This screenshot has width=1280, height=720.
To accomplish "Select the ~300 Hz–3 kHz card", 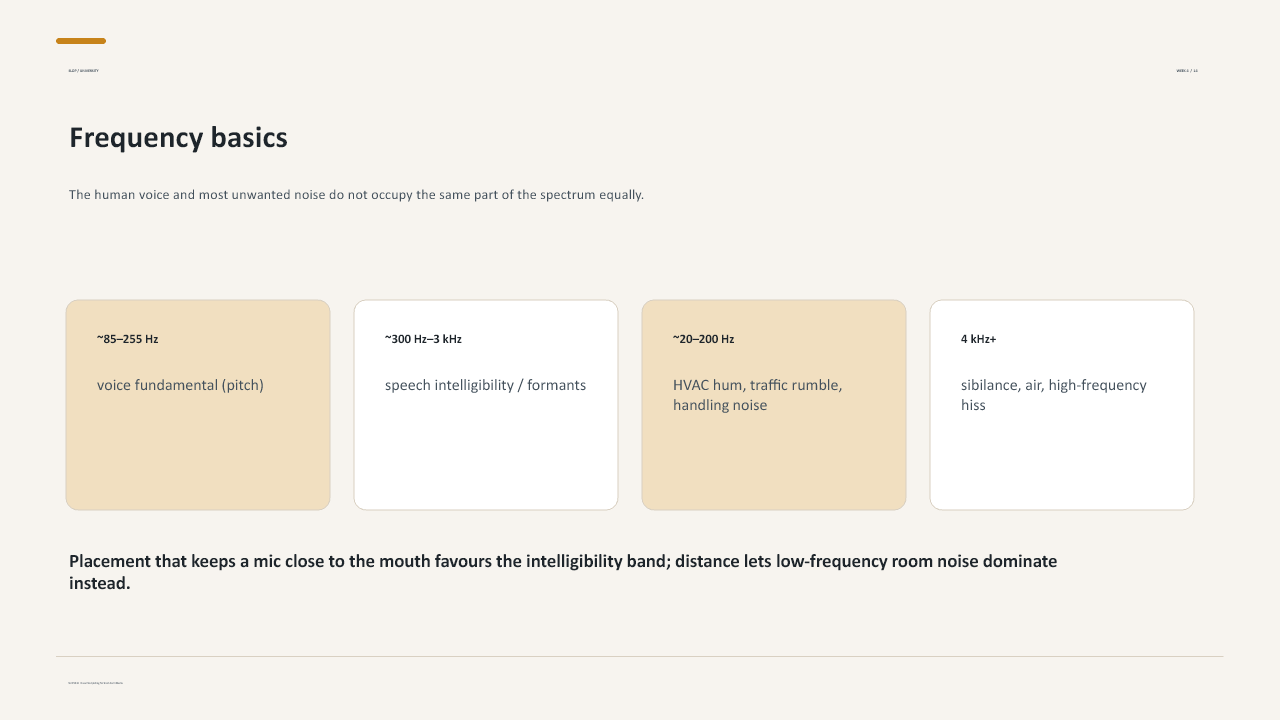I will click(x=486, y=405).
